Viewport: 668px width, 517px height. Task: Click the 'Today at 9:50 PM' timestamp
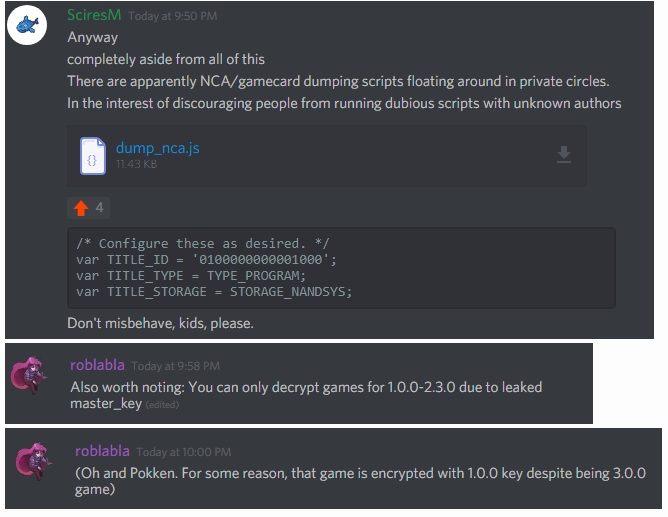(173, 16)
